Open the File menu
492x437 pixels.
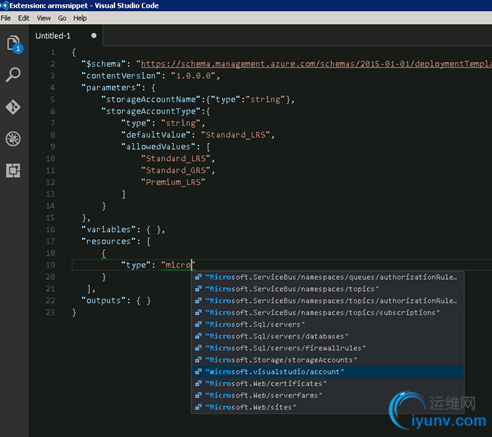point(6,18)
